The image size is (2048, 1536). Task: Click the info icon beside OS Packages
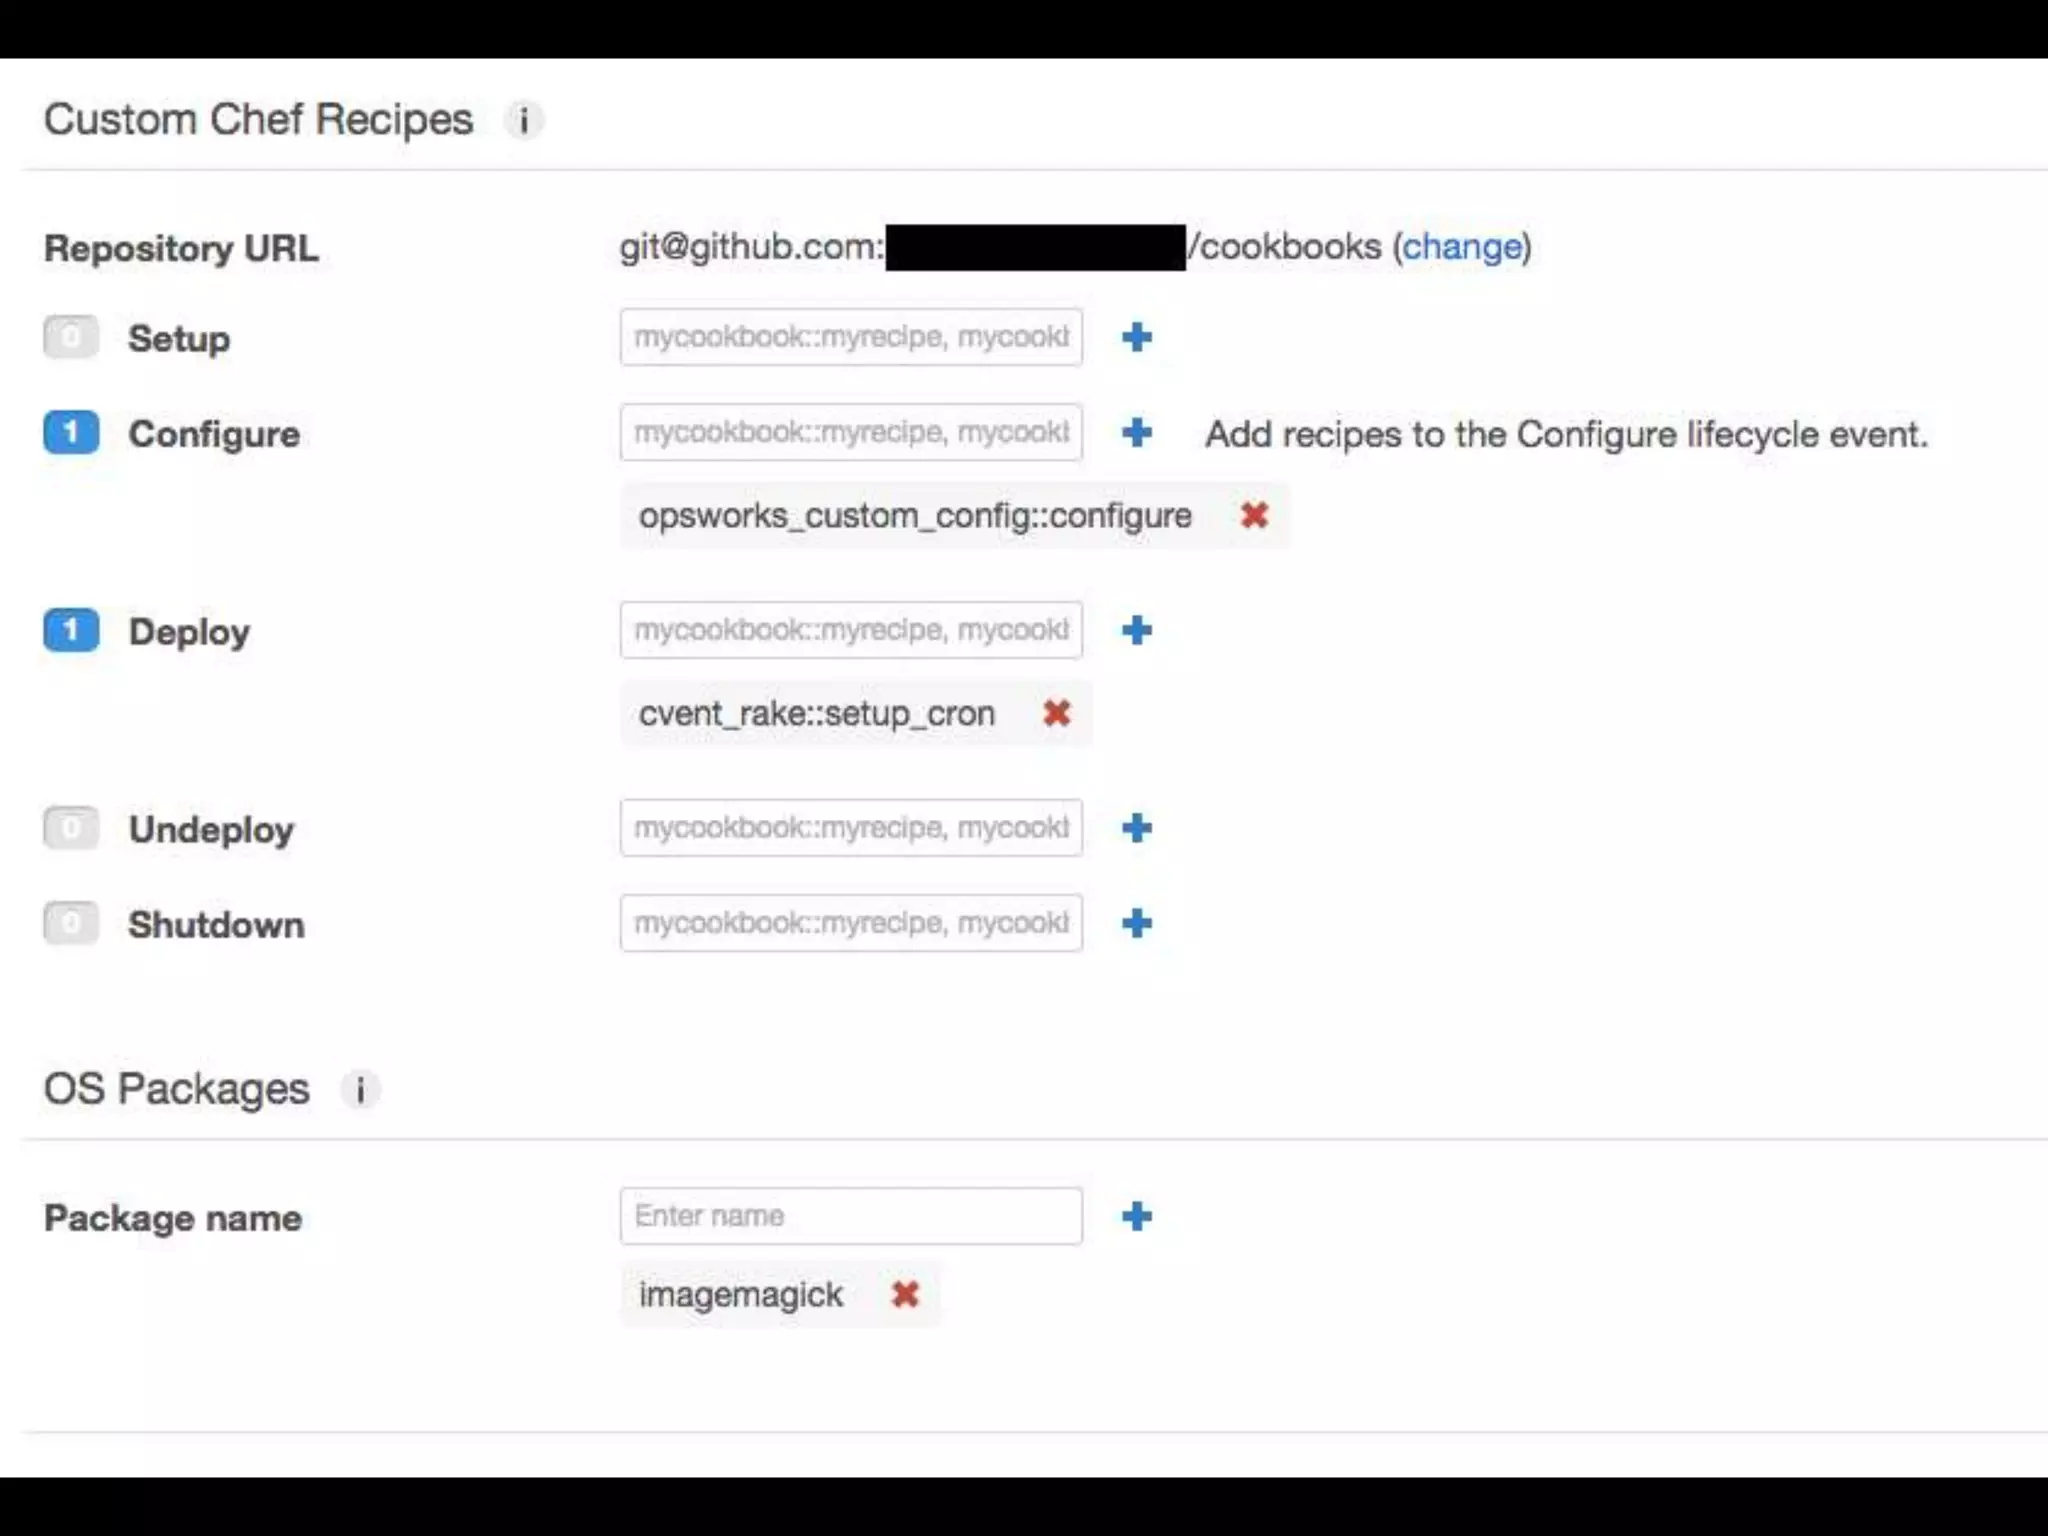[x=360, y=1089]
